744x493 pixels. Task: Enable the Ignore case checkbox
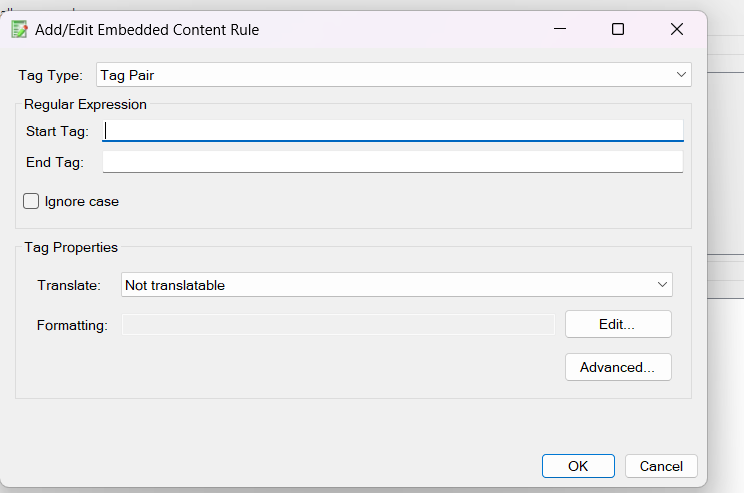[31, 201]
